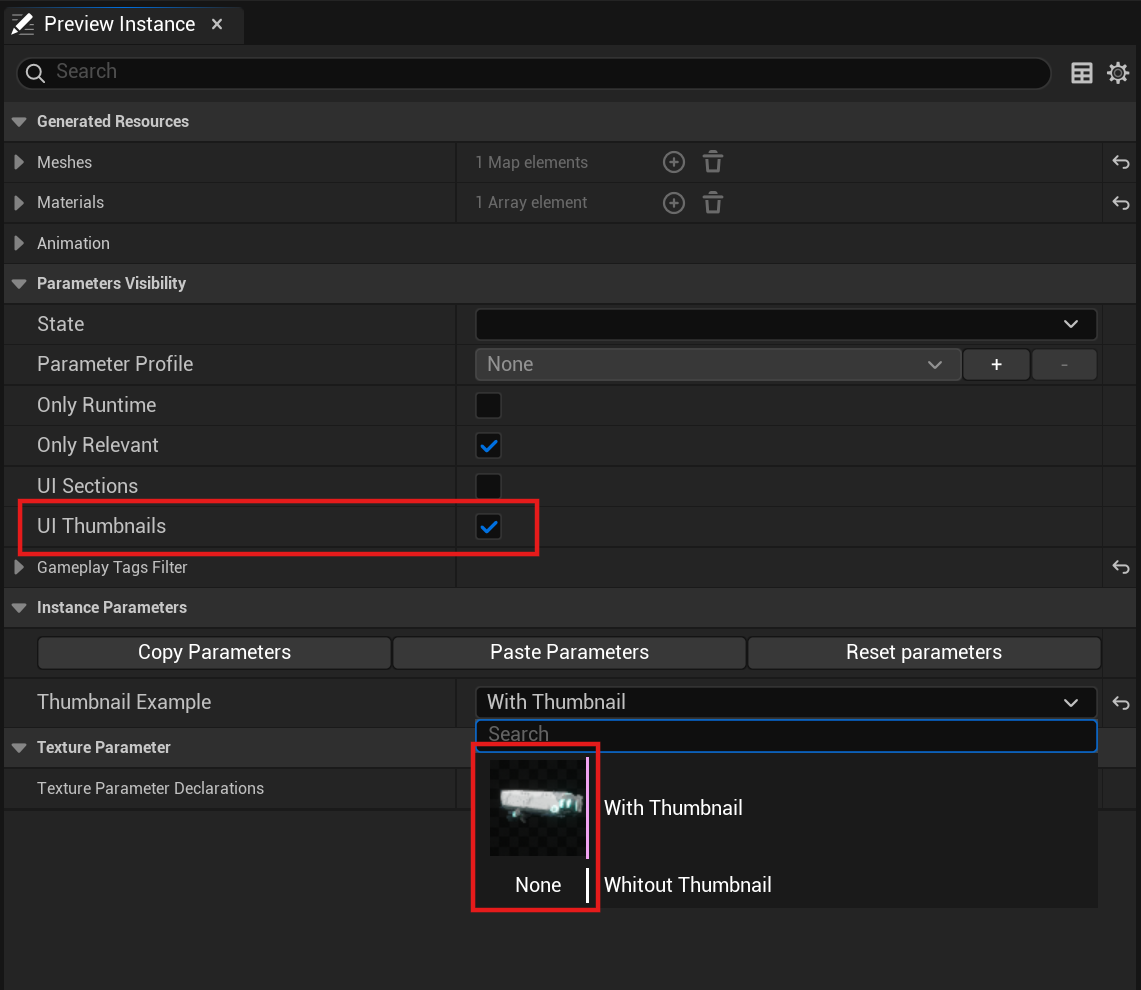1141x990 pixels.
Task: Click the mesh thumbnail image in dropdown
Action: click(x=538, y=808)
